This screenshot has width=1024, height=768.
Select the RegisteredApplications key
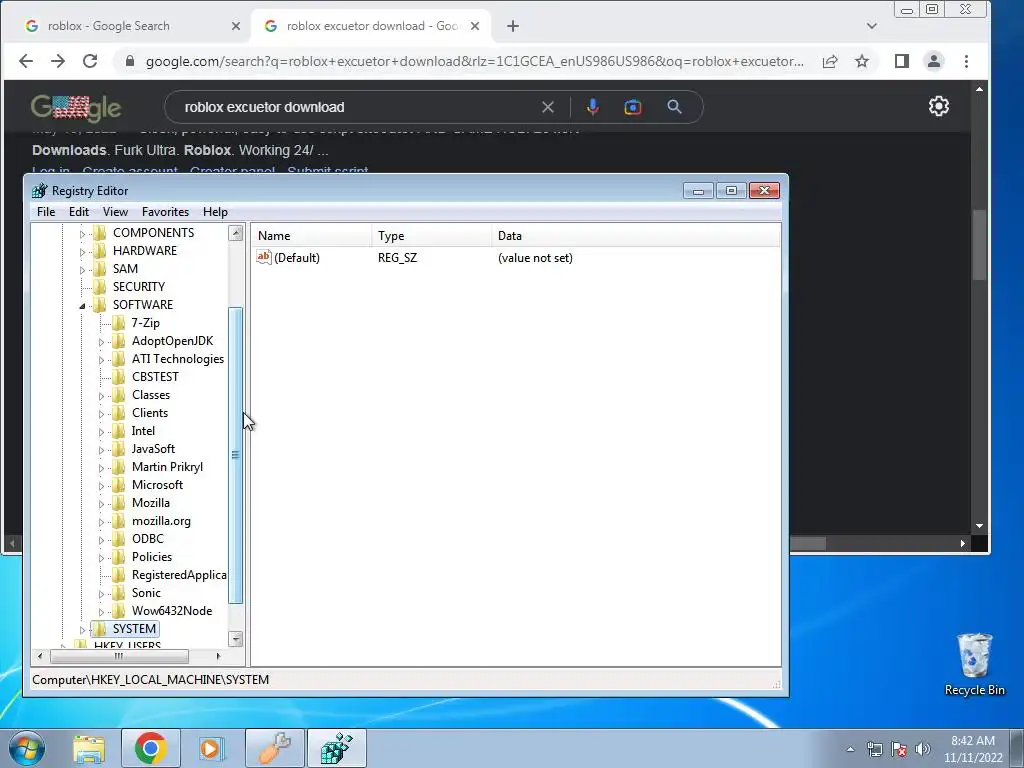(178, 575)
